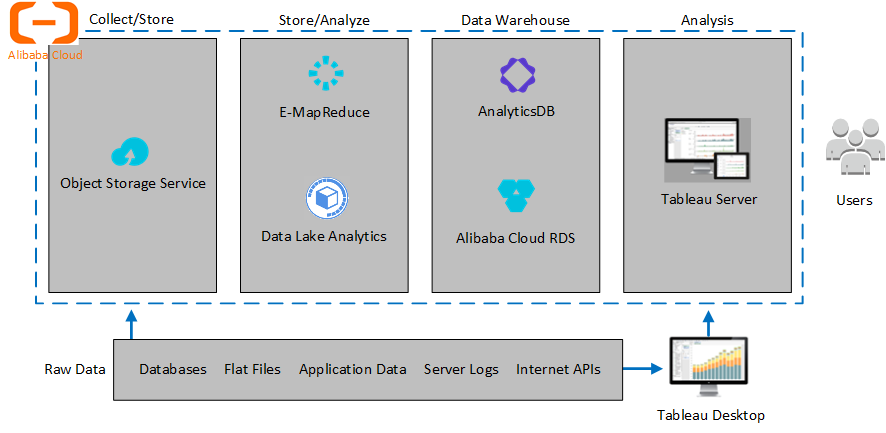Click the Internet APIs label
This screenshot has height=433, width=886.
558,369
